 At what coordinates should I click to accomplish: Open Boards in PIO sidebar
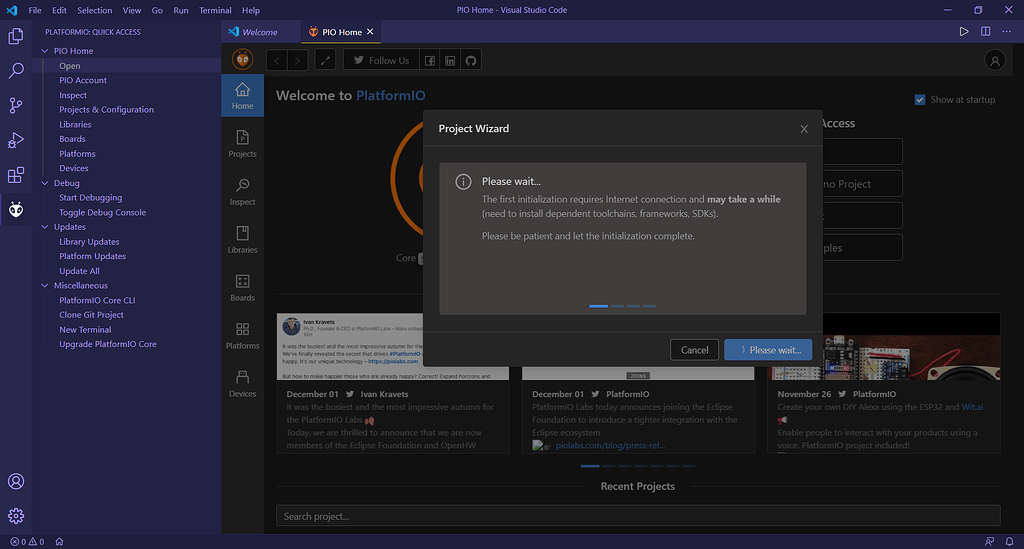[x=242, y=288]
